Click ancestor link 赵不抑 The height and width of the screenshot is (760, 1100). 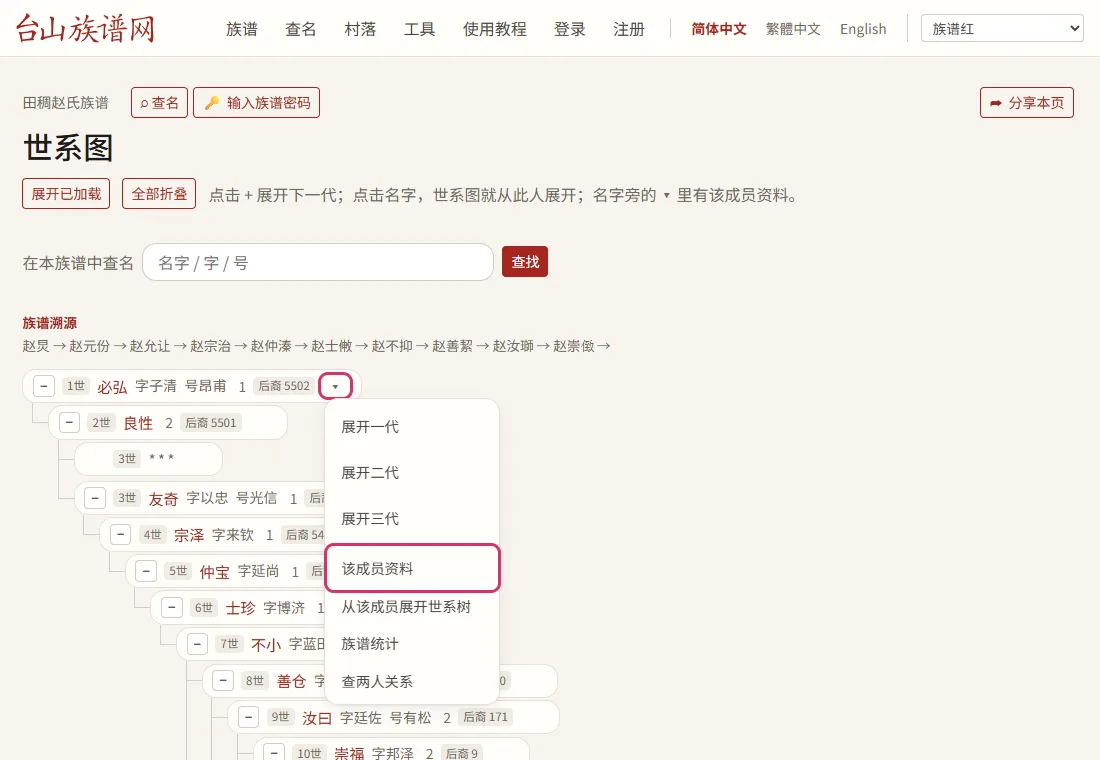tap(392, 346)
